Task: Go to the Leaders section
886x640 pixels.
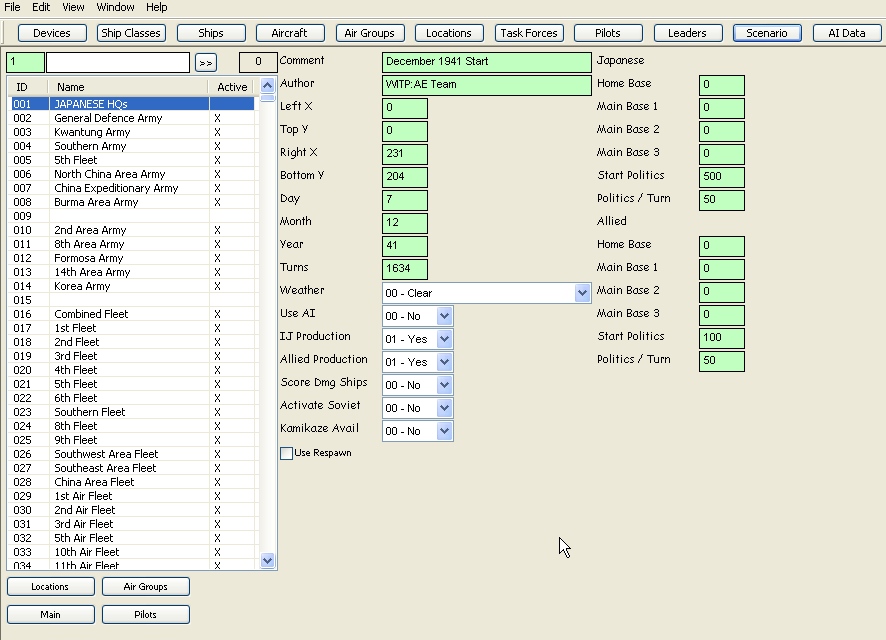Action: tap(687, 32)
